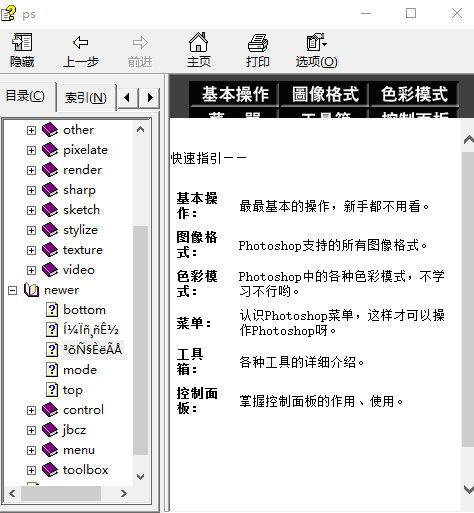Click the tree vertical scrollbar thumb

pos(140,340)
